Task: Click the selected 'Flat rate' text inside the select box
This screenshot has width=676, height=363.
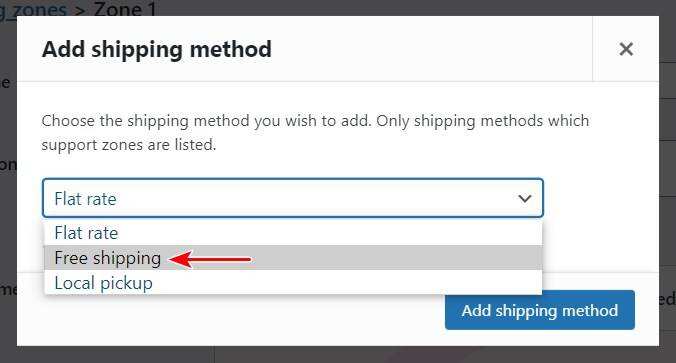Action: click(x=85, y=199)
